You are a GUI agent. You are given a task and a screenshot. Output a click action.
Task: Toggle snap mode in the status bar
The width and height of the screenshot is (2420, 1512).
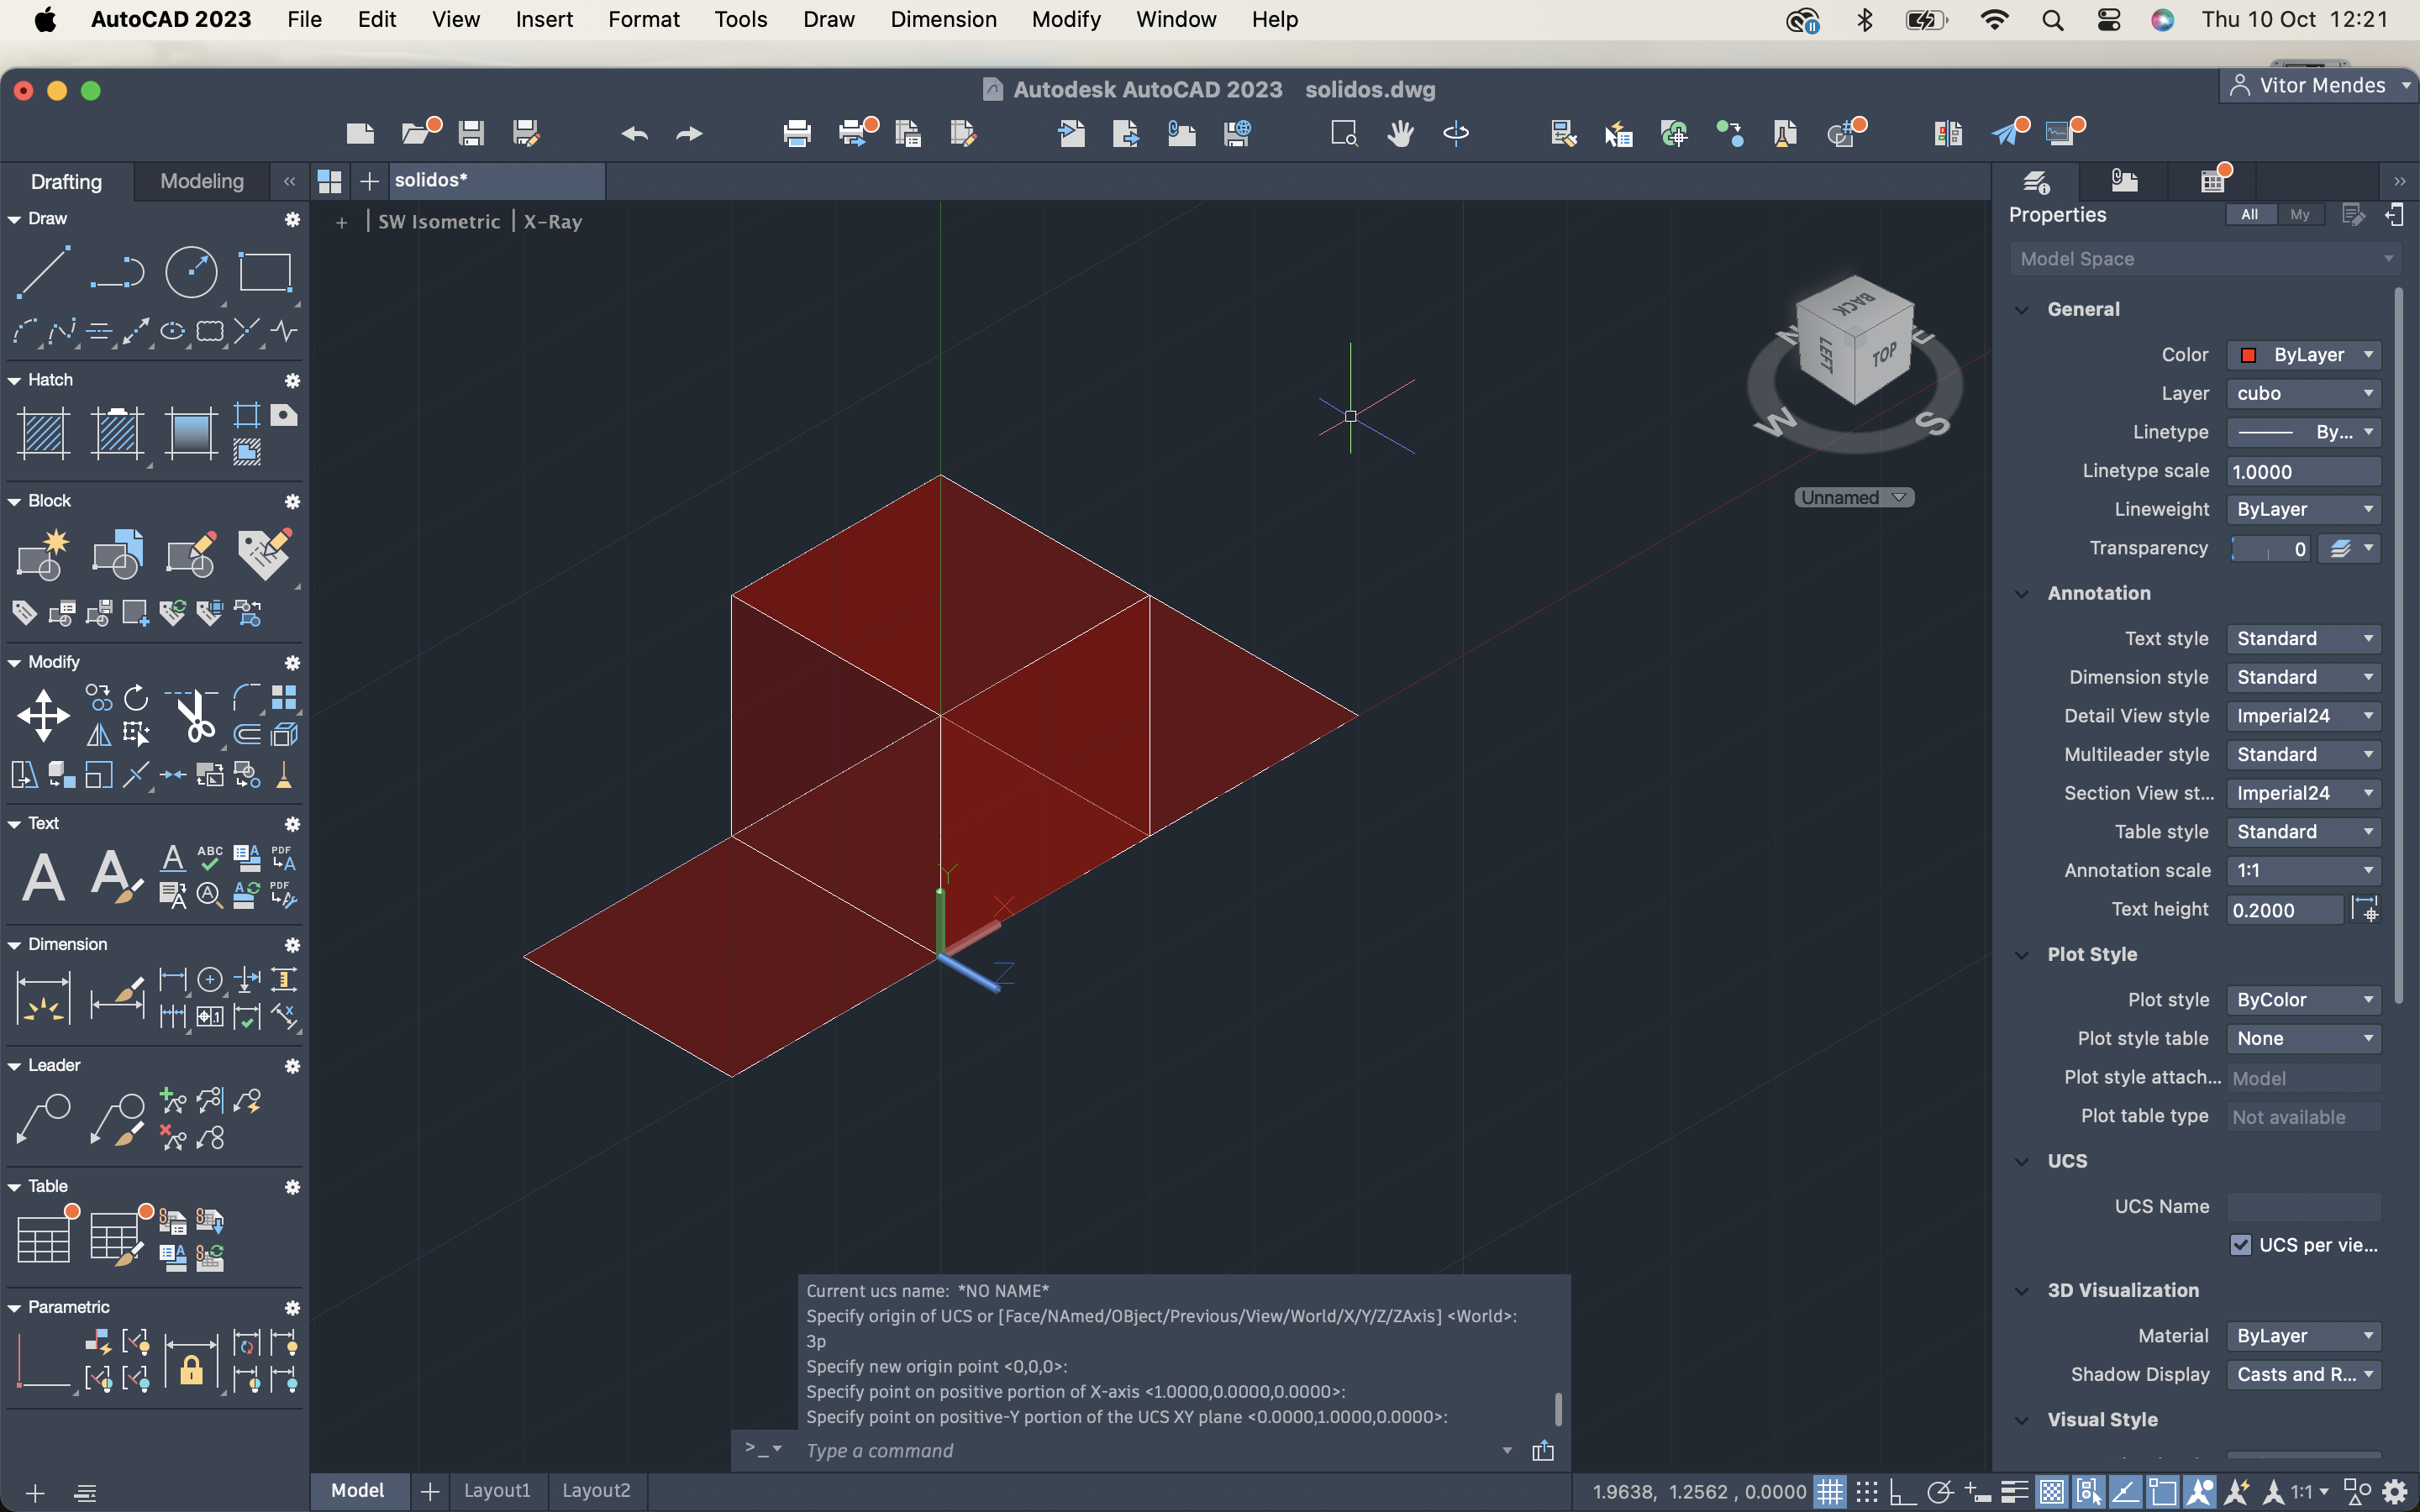1867,1491
